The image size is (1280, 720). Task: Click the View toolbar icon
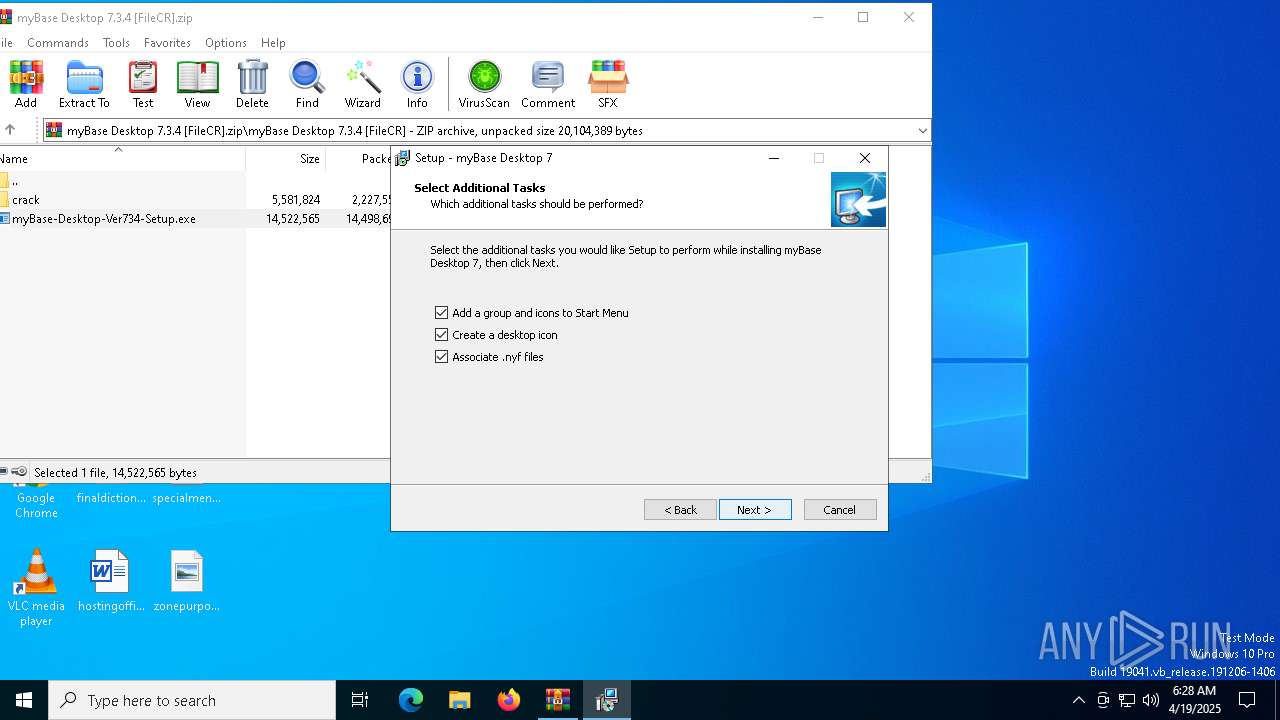pyautogui.click(x=197, y=84)
